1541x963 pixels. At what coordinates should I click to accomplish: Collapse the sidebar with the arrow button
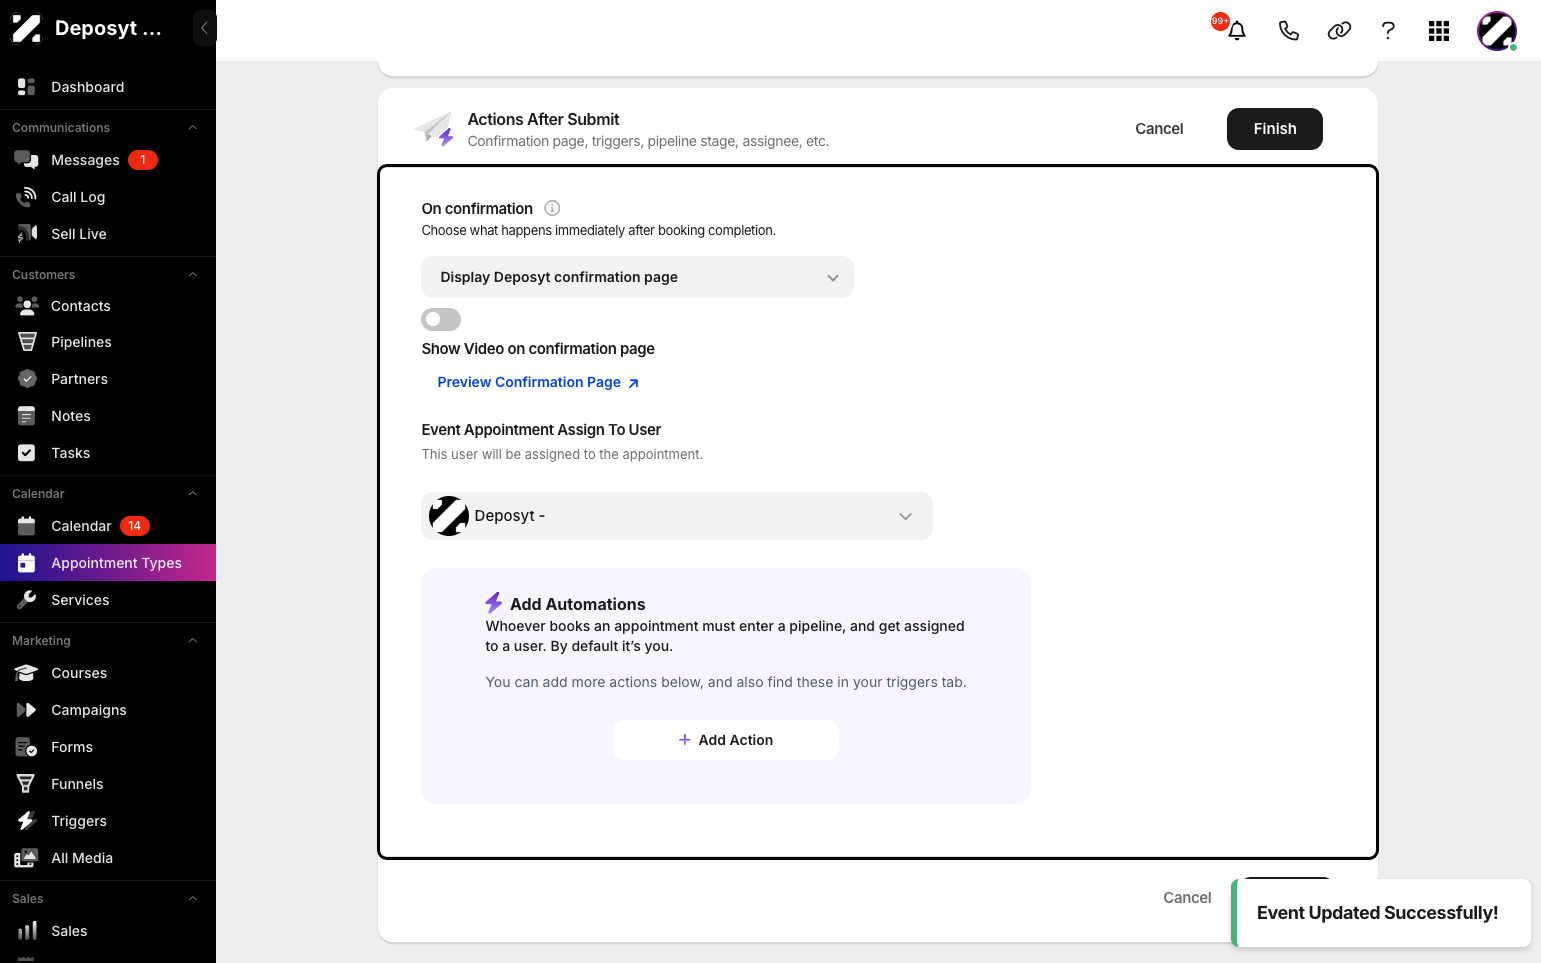pyautogui.click(x=204, y=28)
